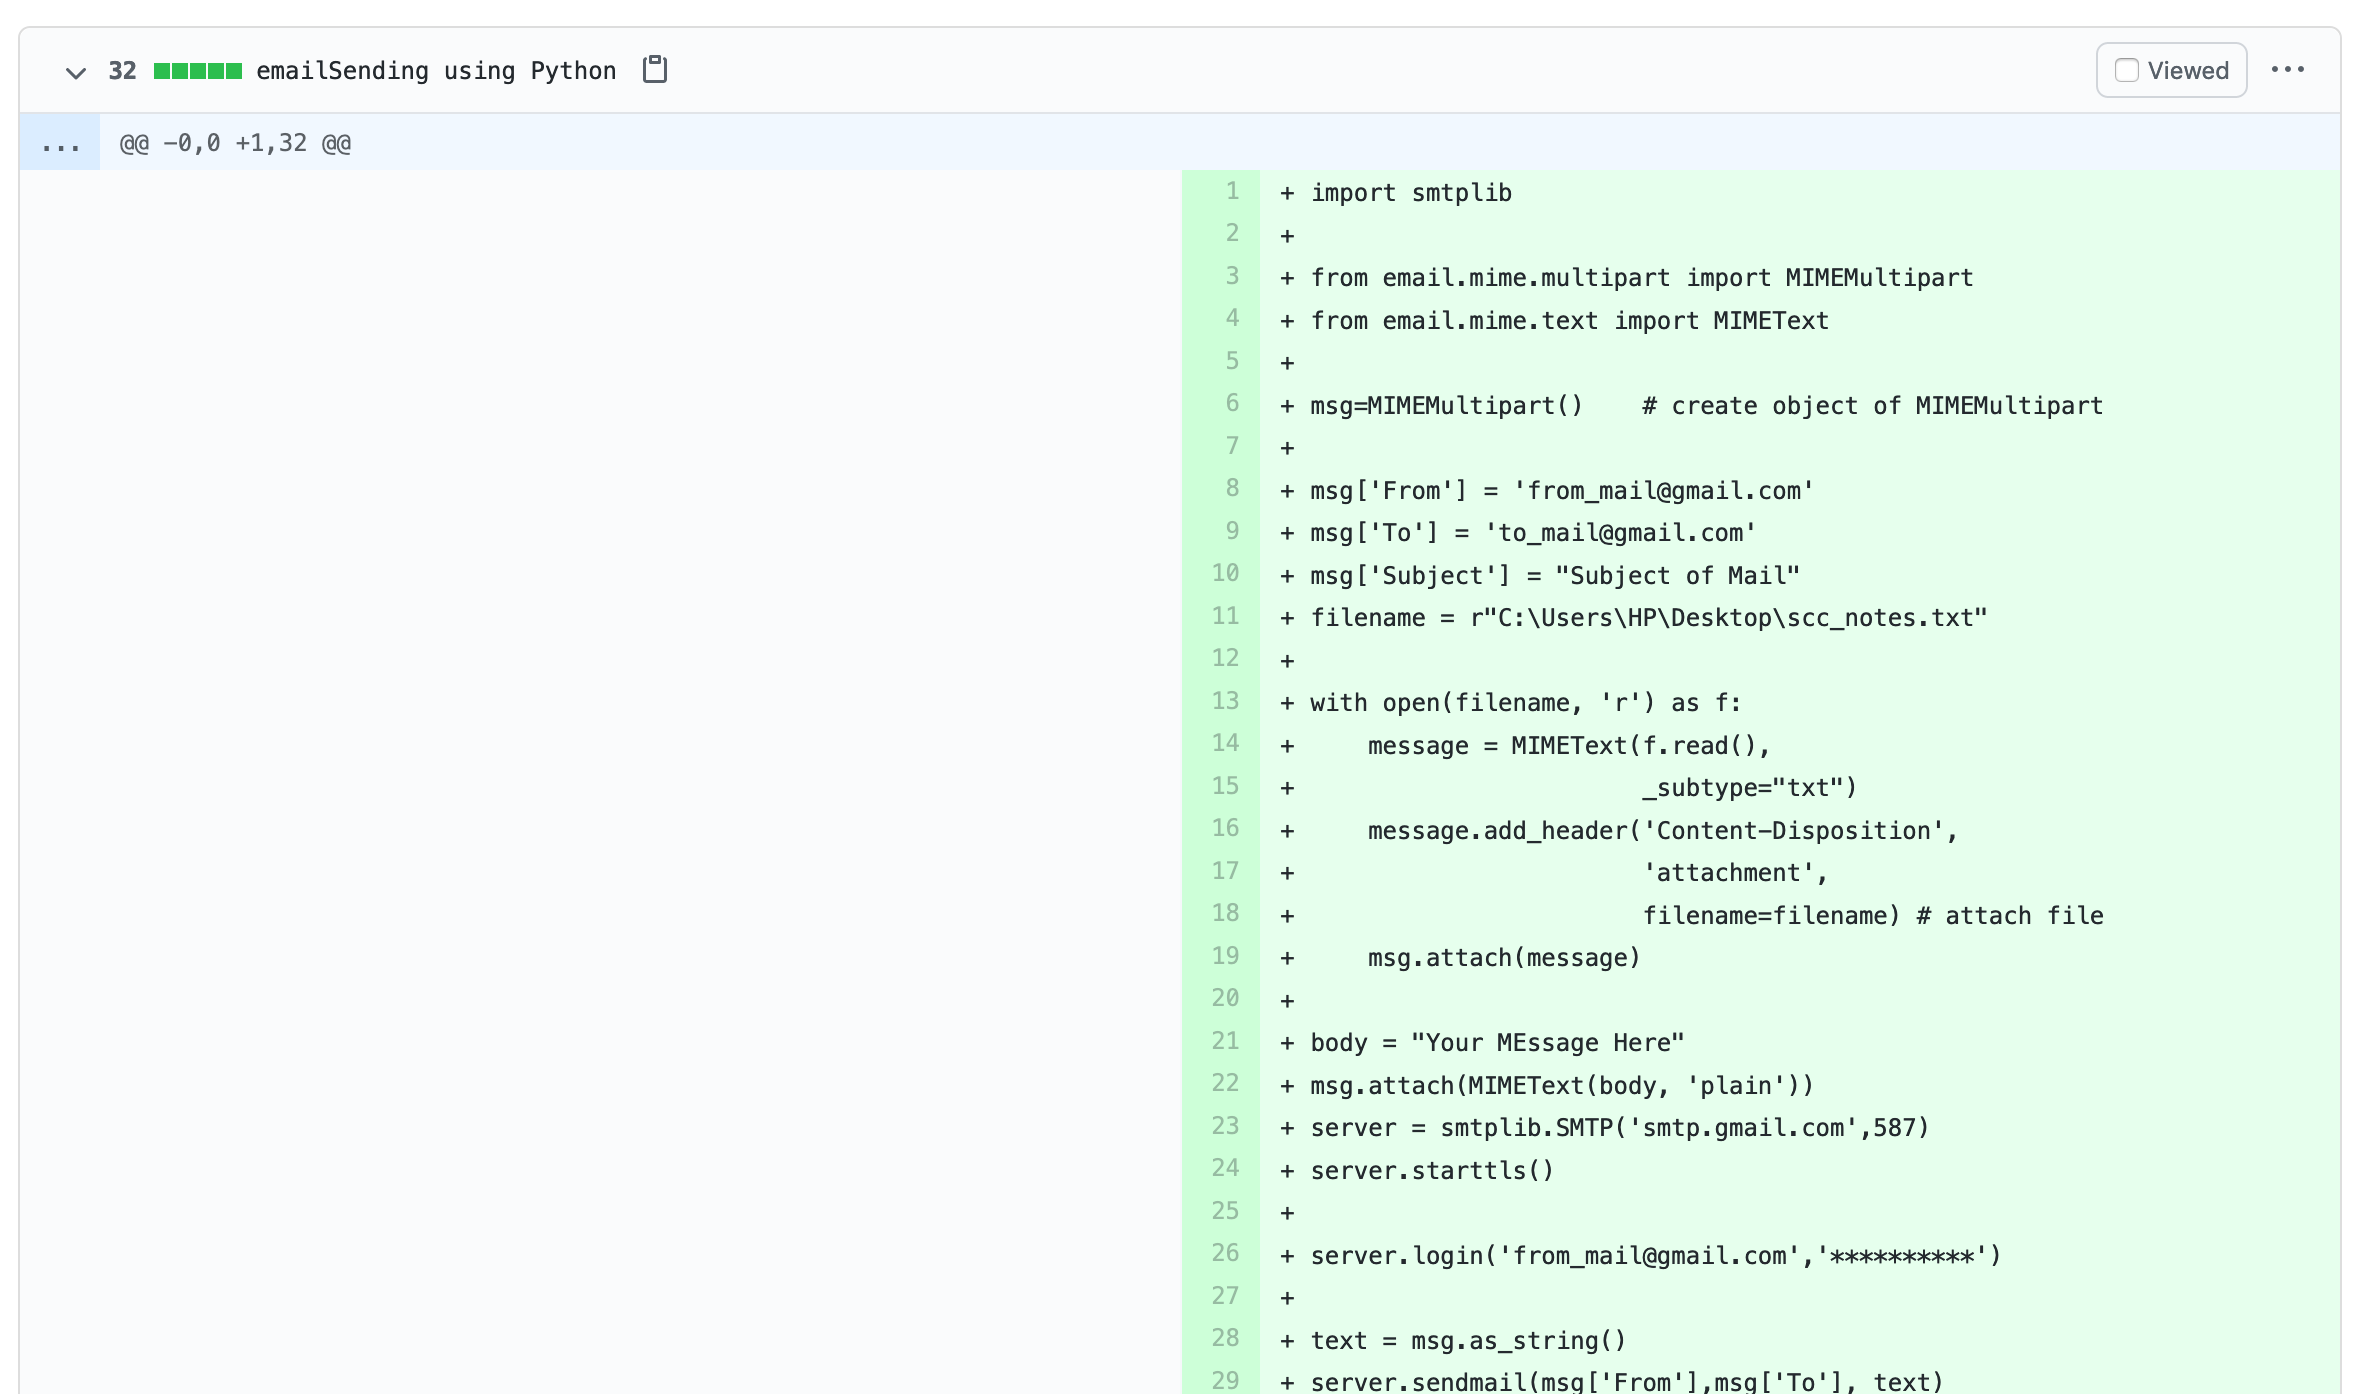Click the green diffstat squares
The width and height of the screenshot is (2366, 1394).
(197, 71)
